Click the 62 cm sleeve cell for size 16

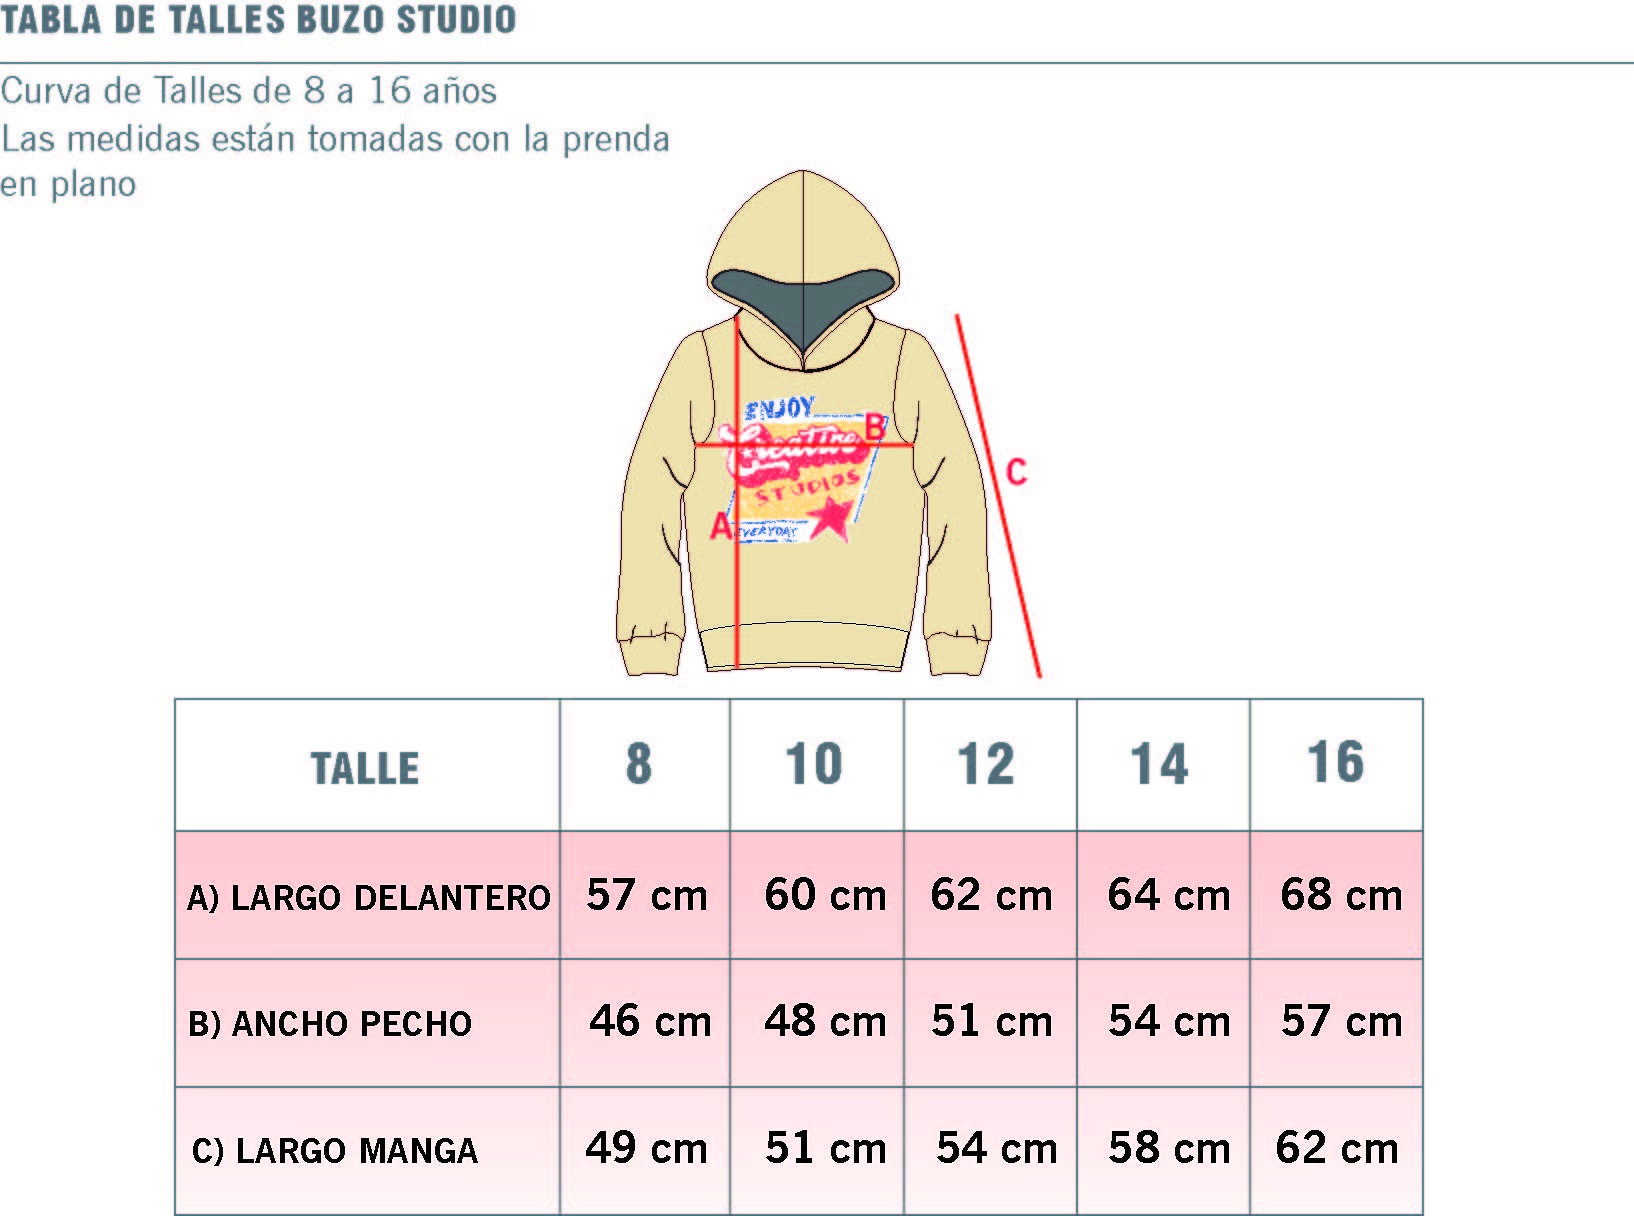tap(1337, 1148)
